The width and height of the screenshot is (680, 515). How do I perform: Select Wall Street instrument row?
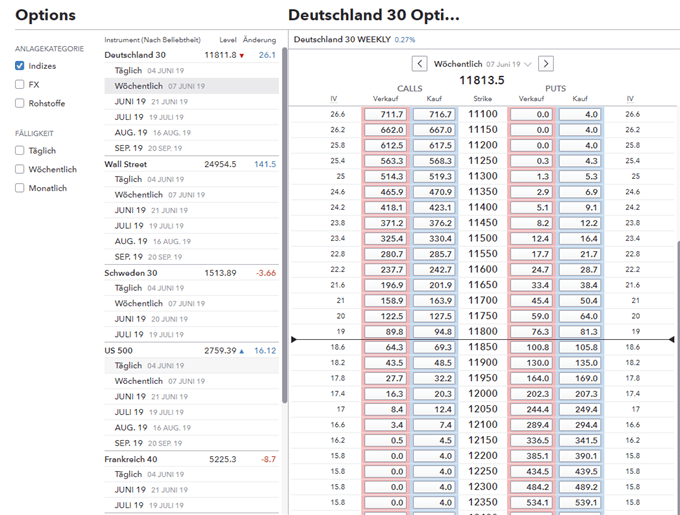[191, 164]
